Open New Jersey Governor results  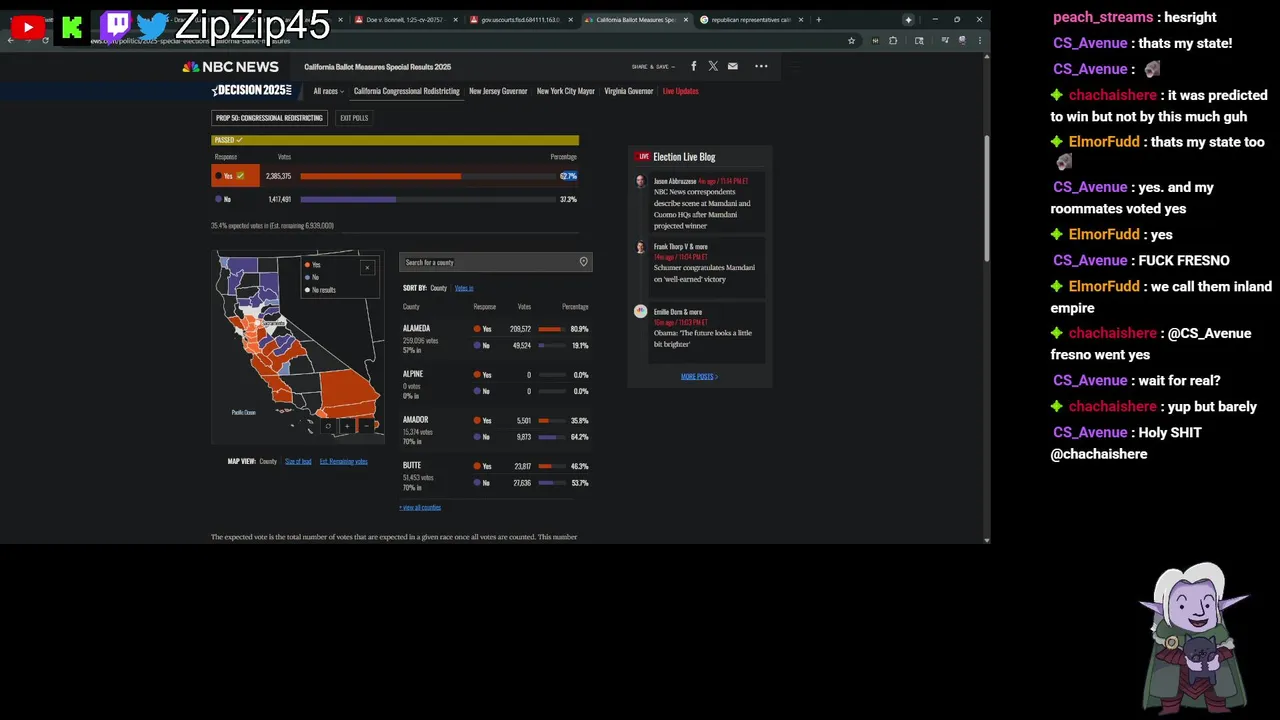click(498, 91)
